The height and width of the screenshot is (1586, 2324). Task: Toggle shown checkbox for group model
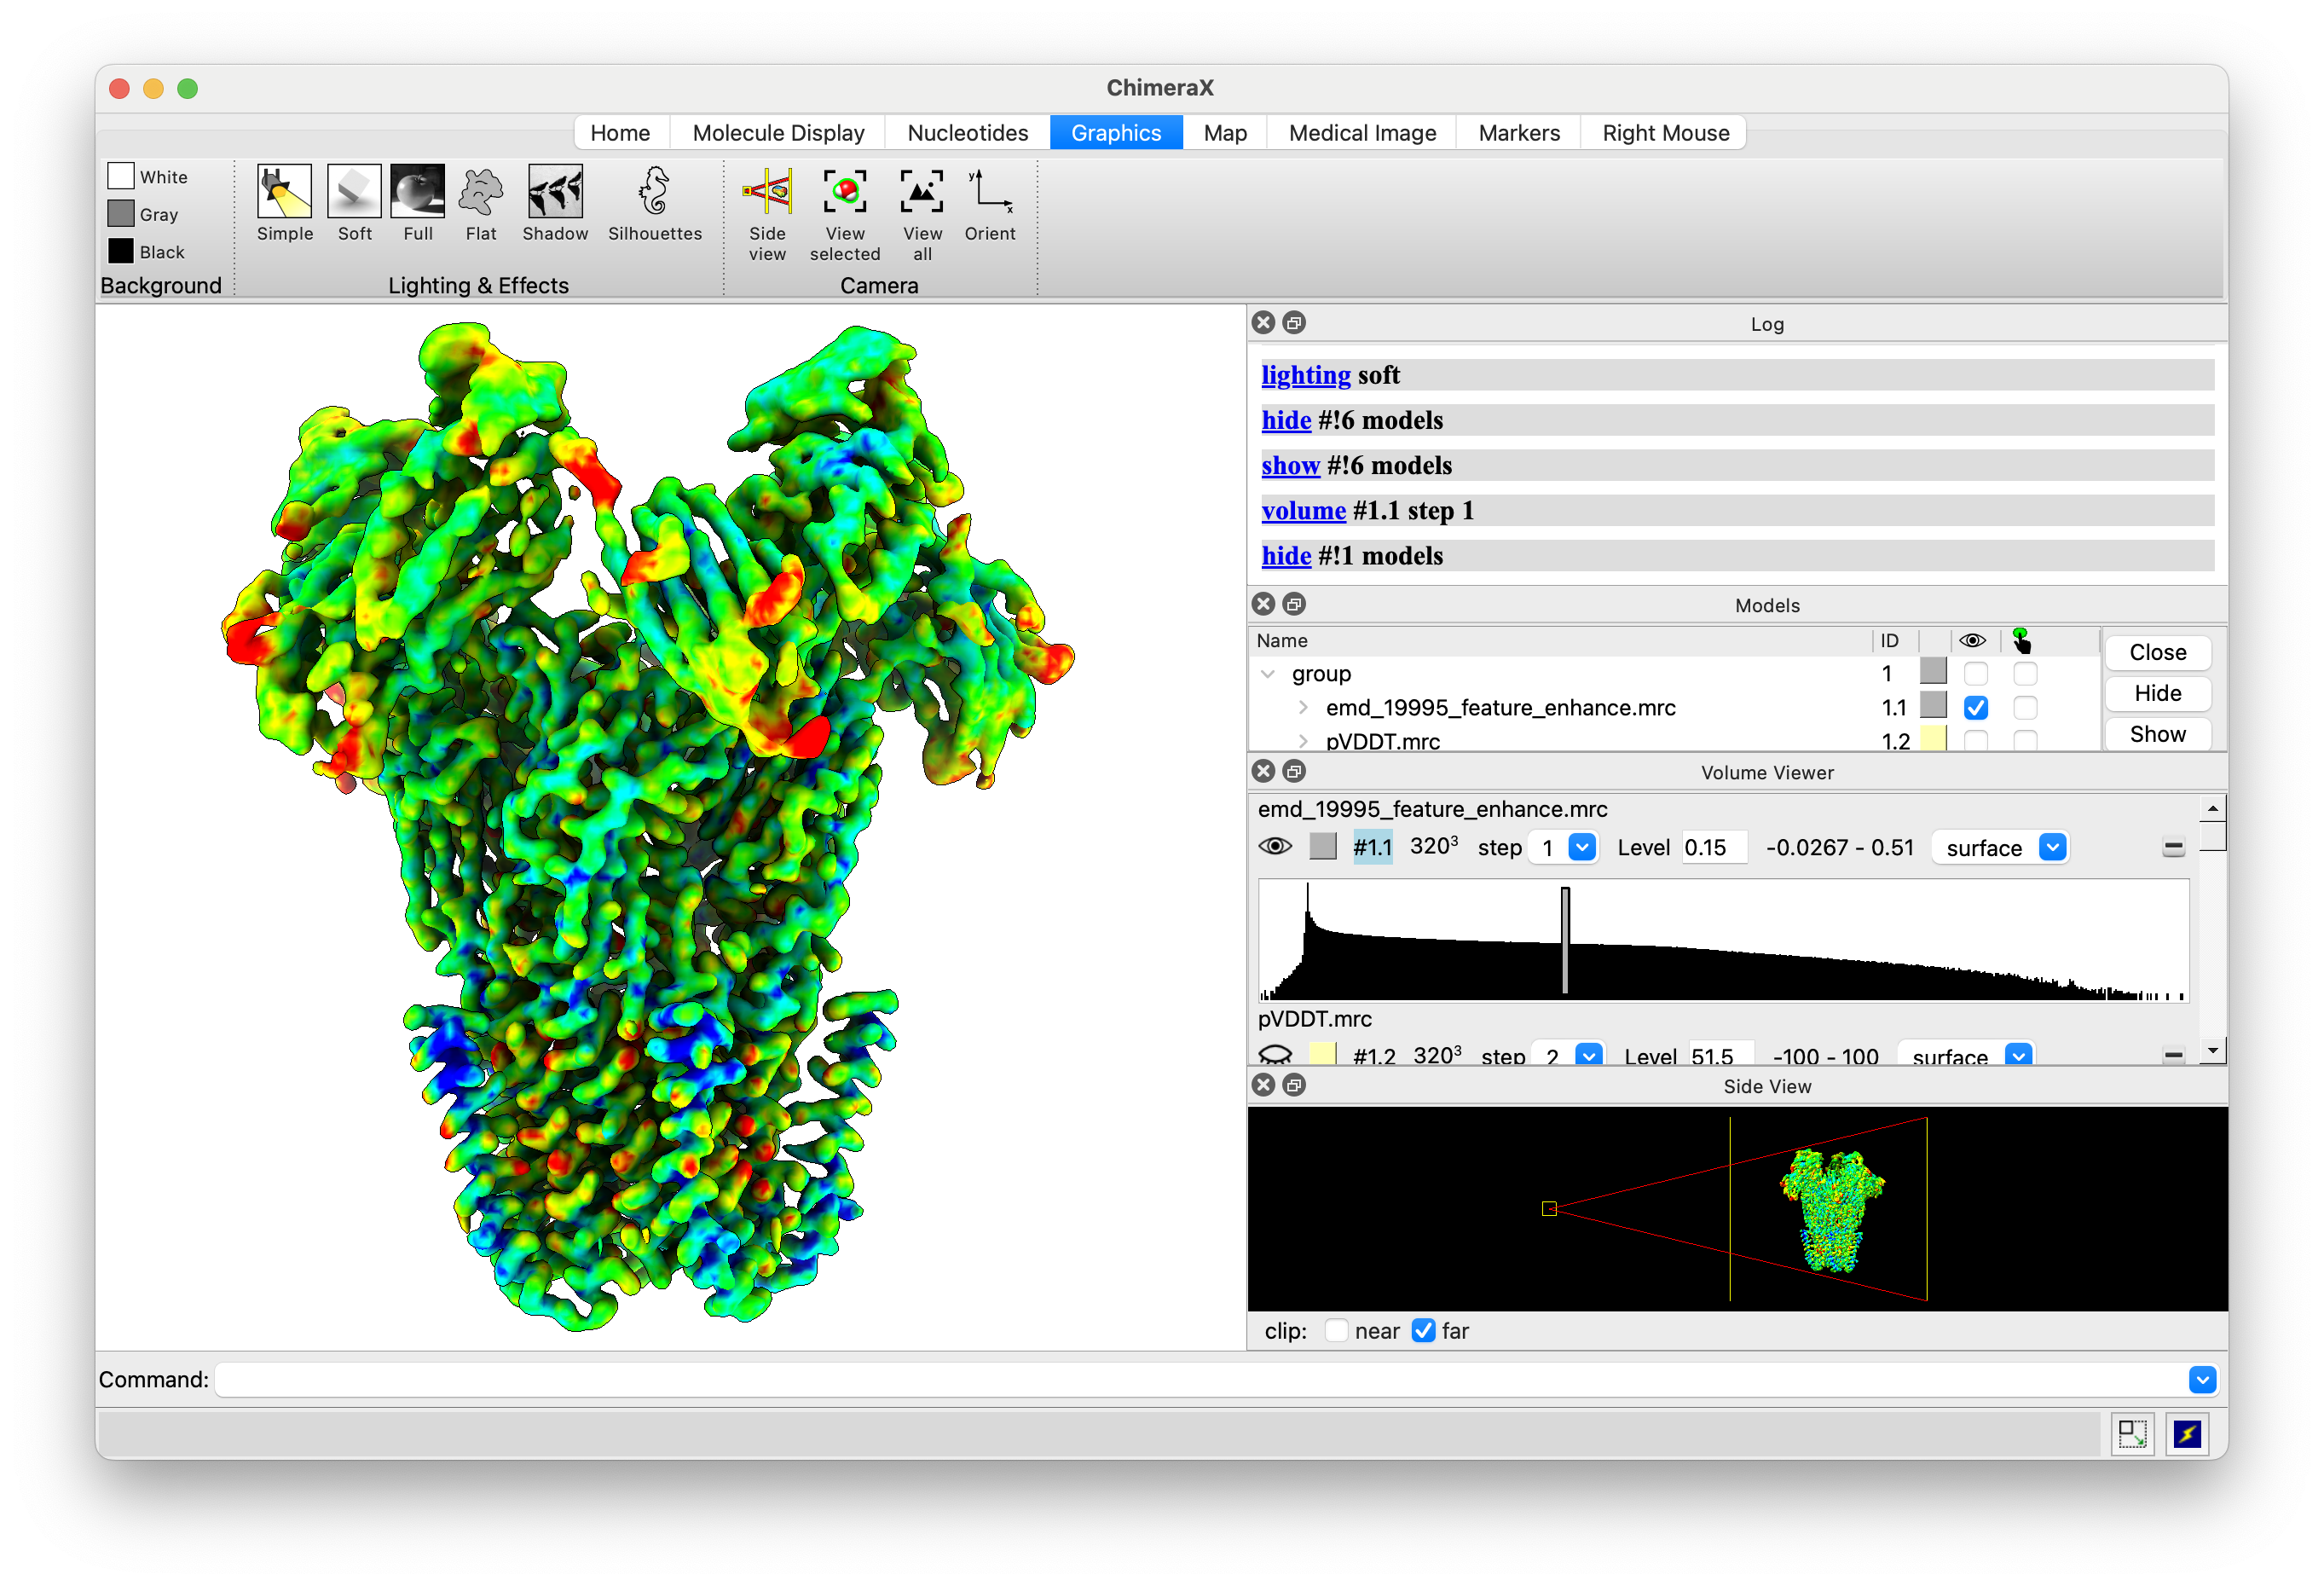coord(1975,674)
